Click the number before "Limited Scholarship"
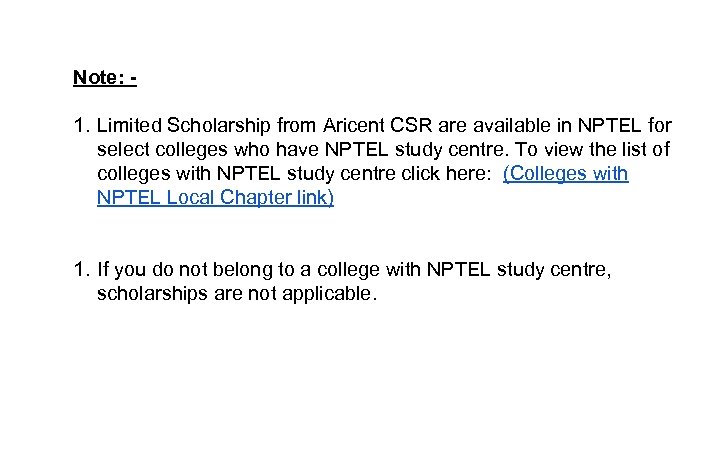This screenshot has height=450, width=720. click(x=80, y=126)
